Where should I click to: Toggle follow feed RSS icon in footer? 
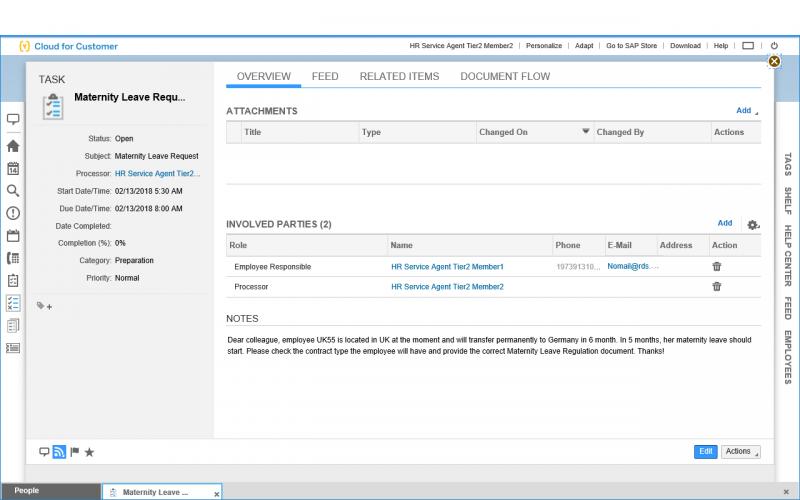pos(59,452)
